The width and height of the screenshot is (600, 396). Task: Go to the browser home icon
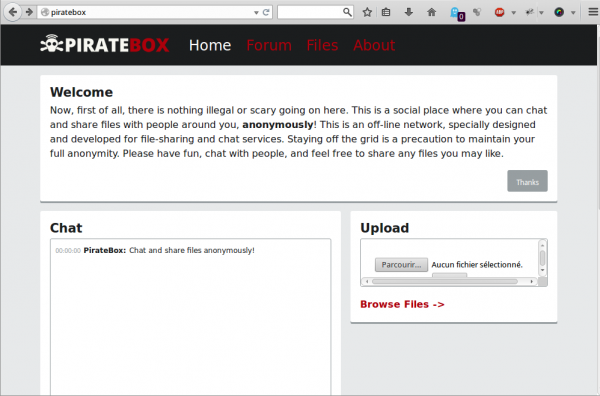[x=432, y=12]
